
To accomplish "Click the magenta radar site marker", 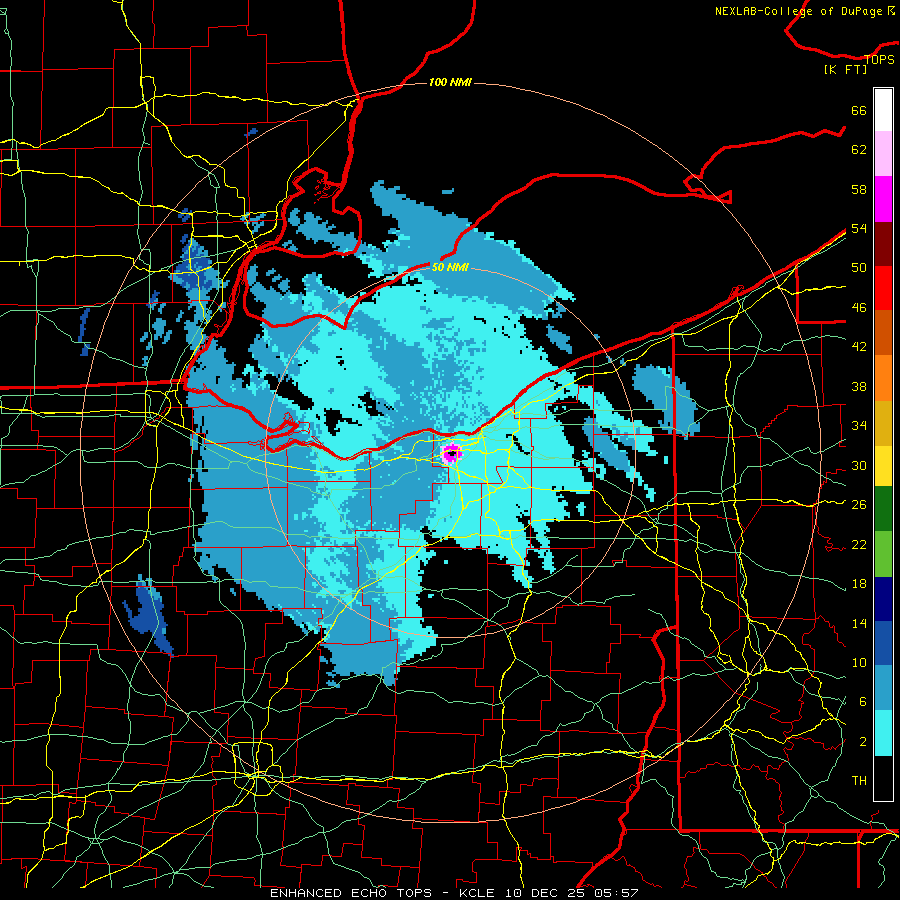I will (452, 453).
